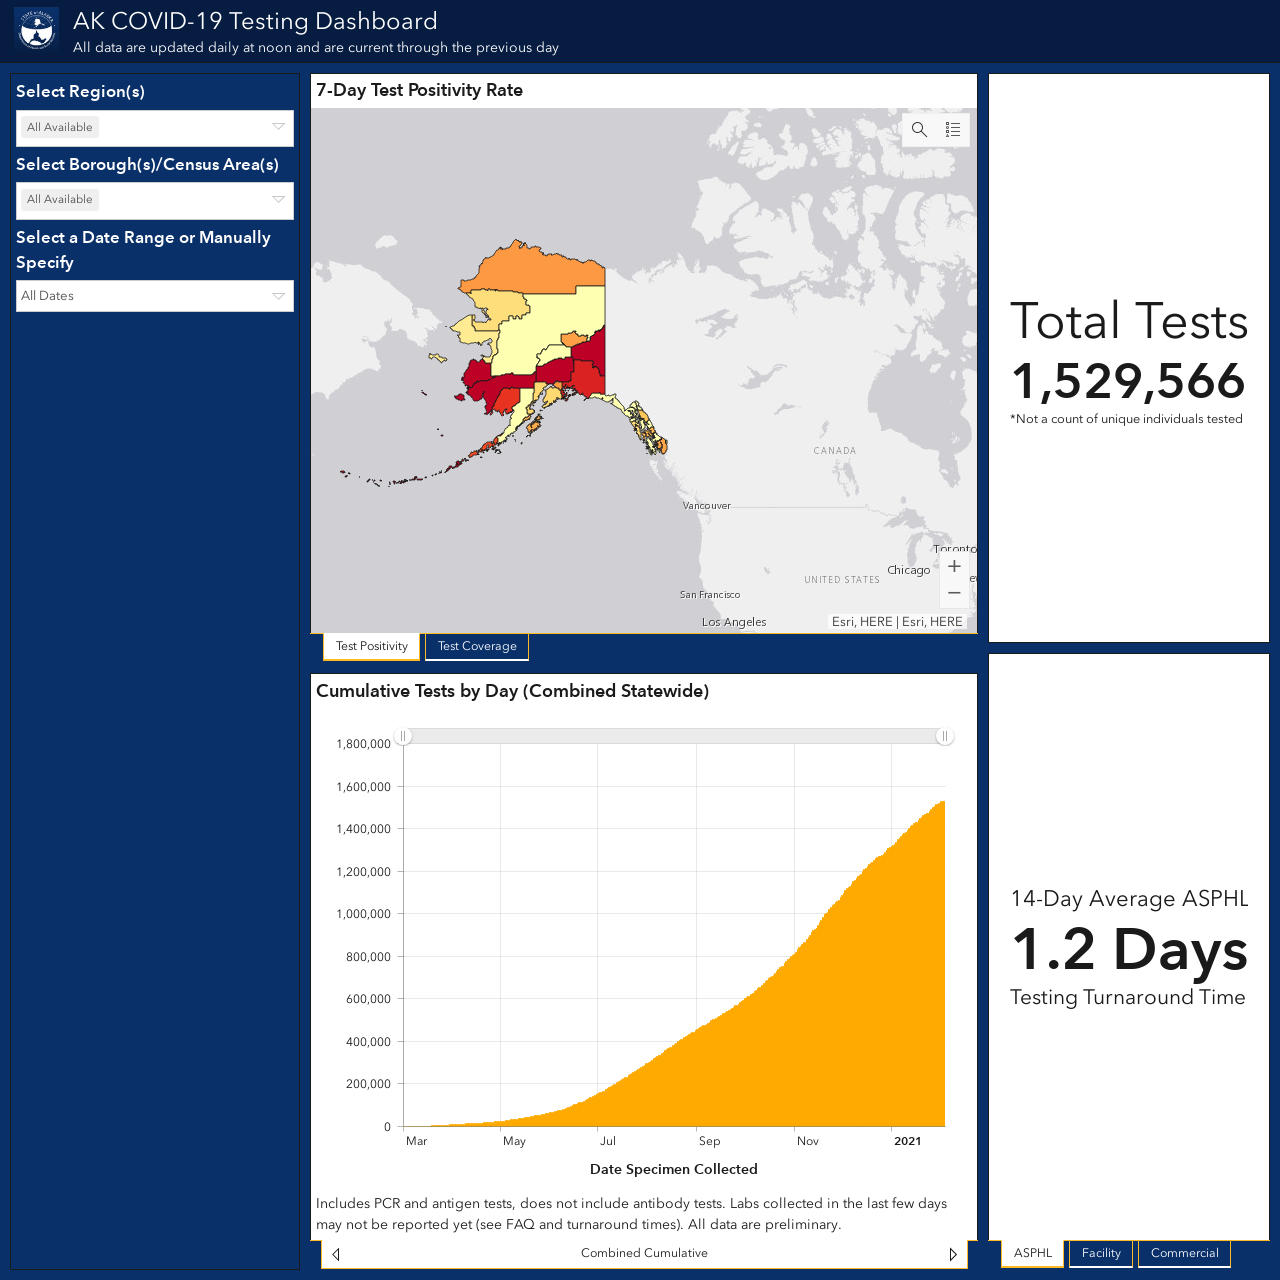Click the Esri, HERE attribution link
The height and width of the screenshot is (1280, 1280).
click(897, 622)
